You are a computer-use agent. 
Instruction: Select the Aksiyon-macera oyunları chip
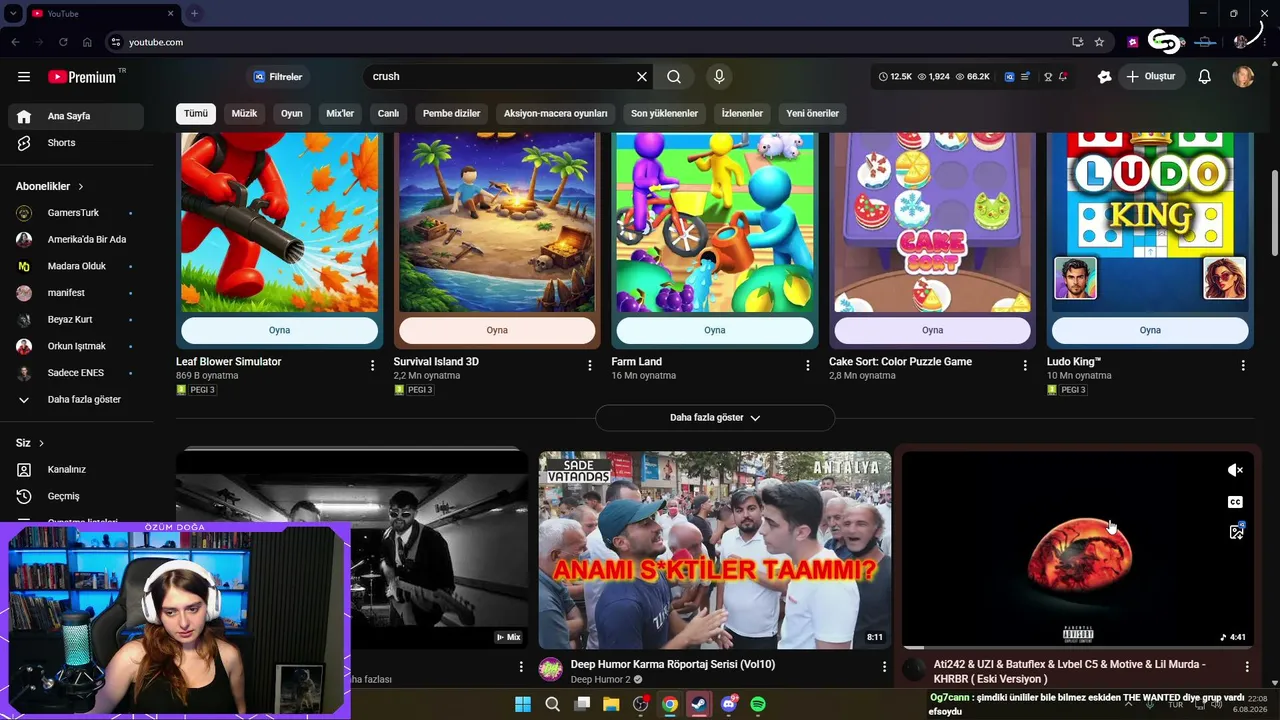click(556, 114)
